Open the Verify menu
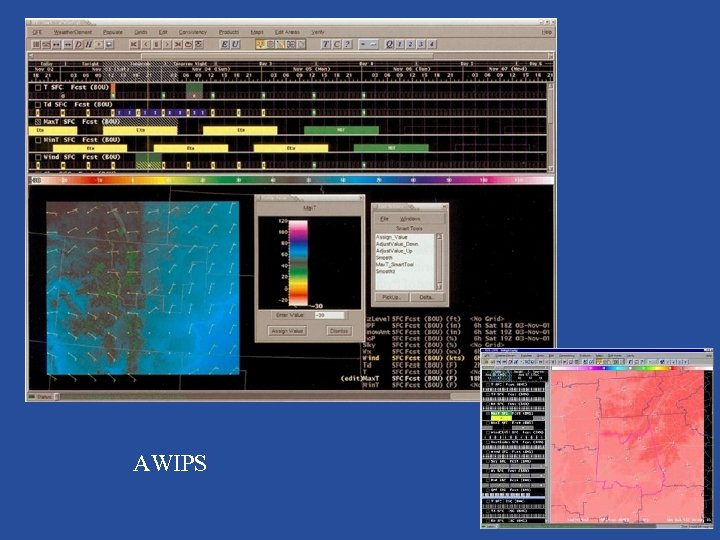The height and width of the screenshot is (540, 720). pos(318,32)
